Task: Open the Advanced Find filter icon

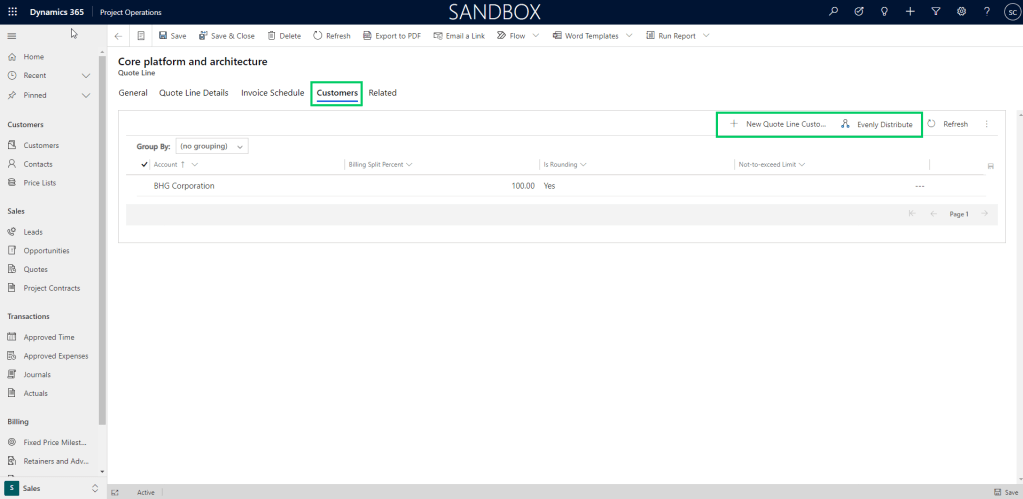Action: [935, 12]
